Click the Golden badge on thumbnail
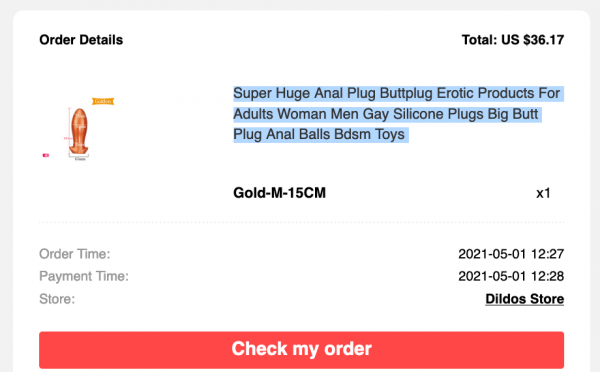 103,101
